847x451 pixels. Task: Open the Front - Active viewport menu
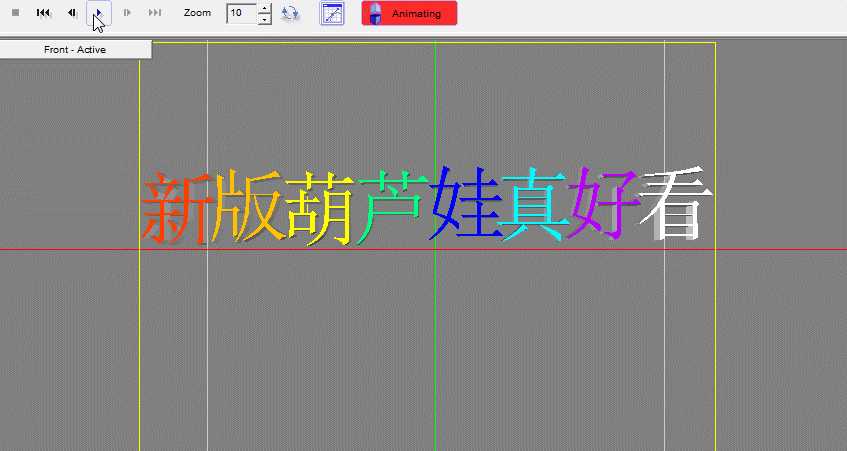point(76,50)
